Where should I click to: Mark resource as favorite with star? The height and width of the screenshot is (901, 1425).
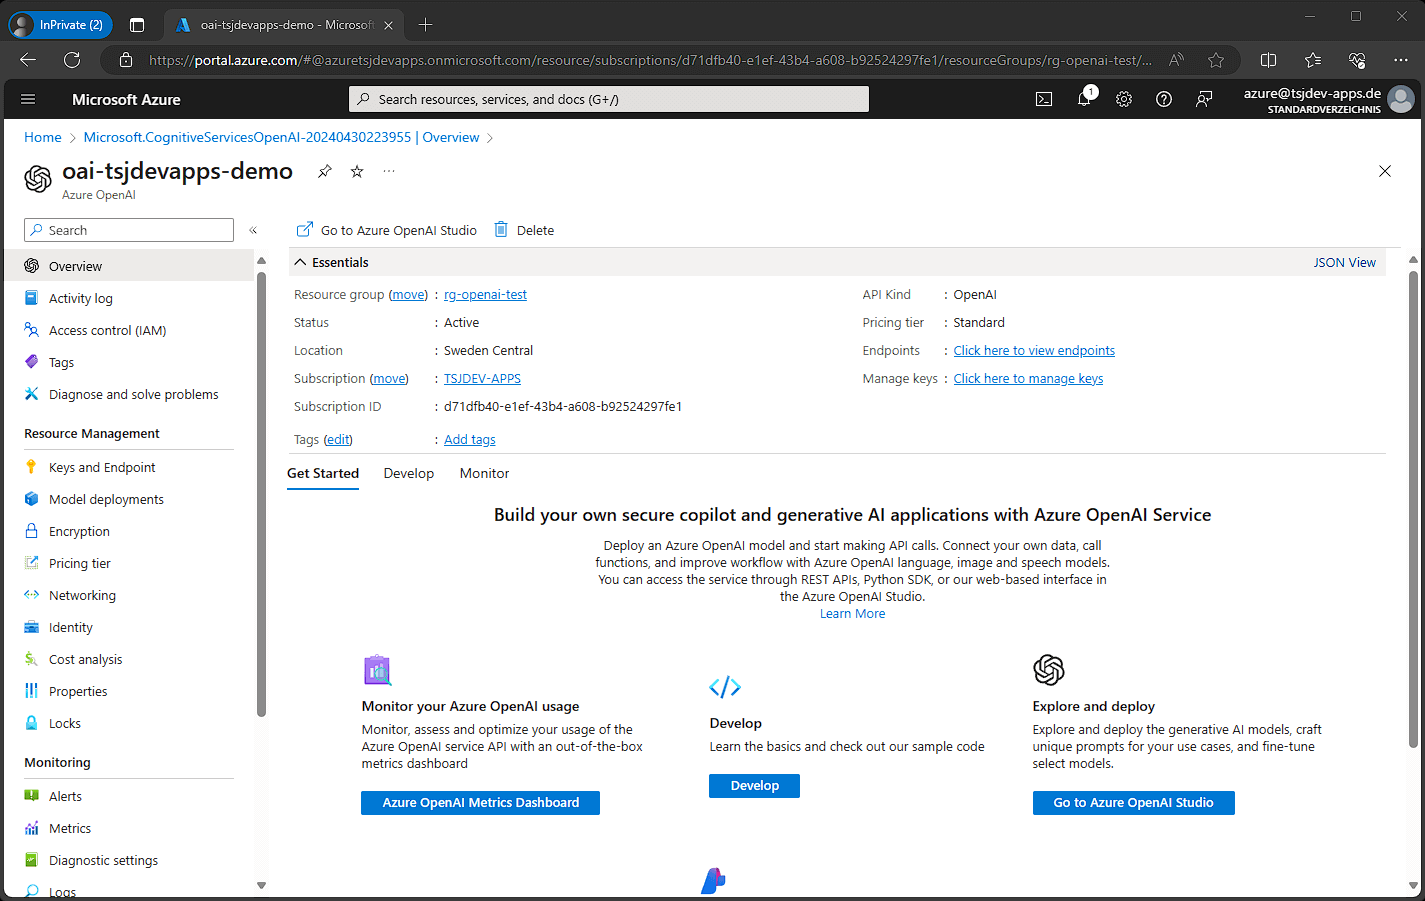(357, 171)
